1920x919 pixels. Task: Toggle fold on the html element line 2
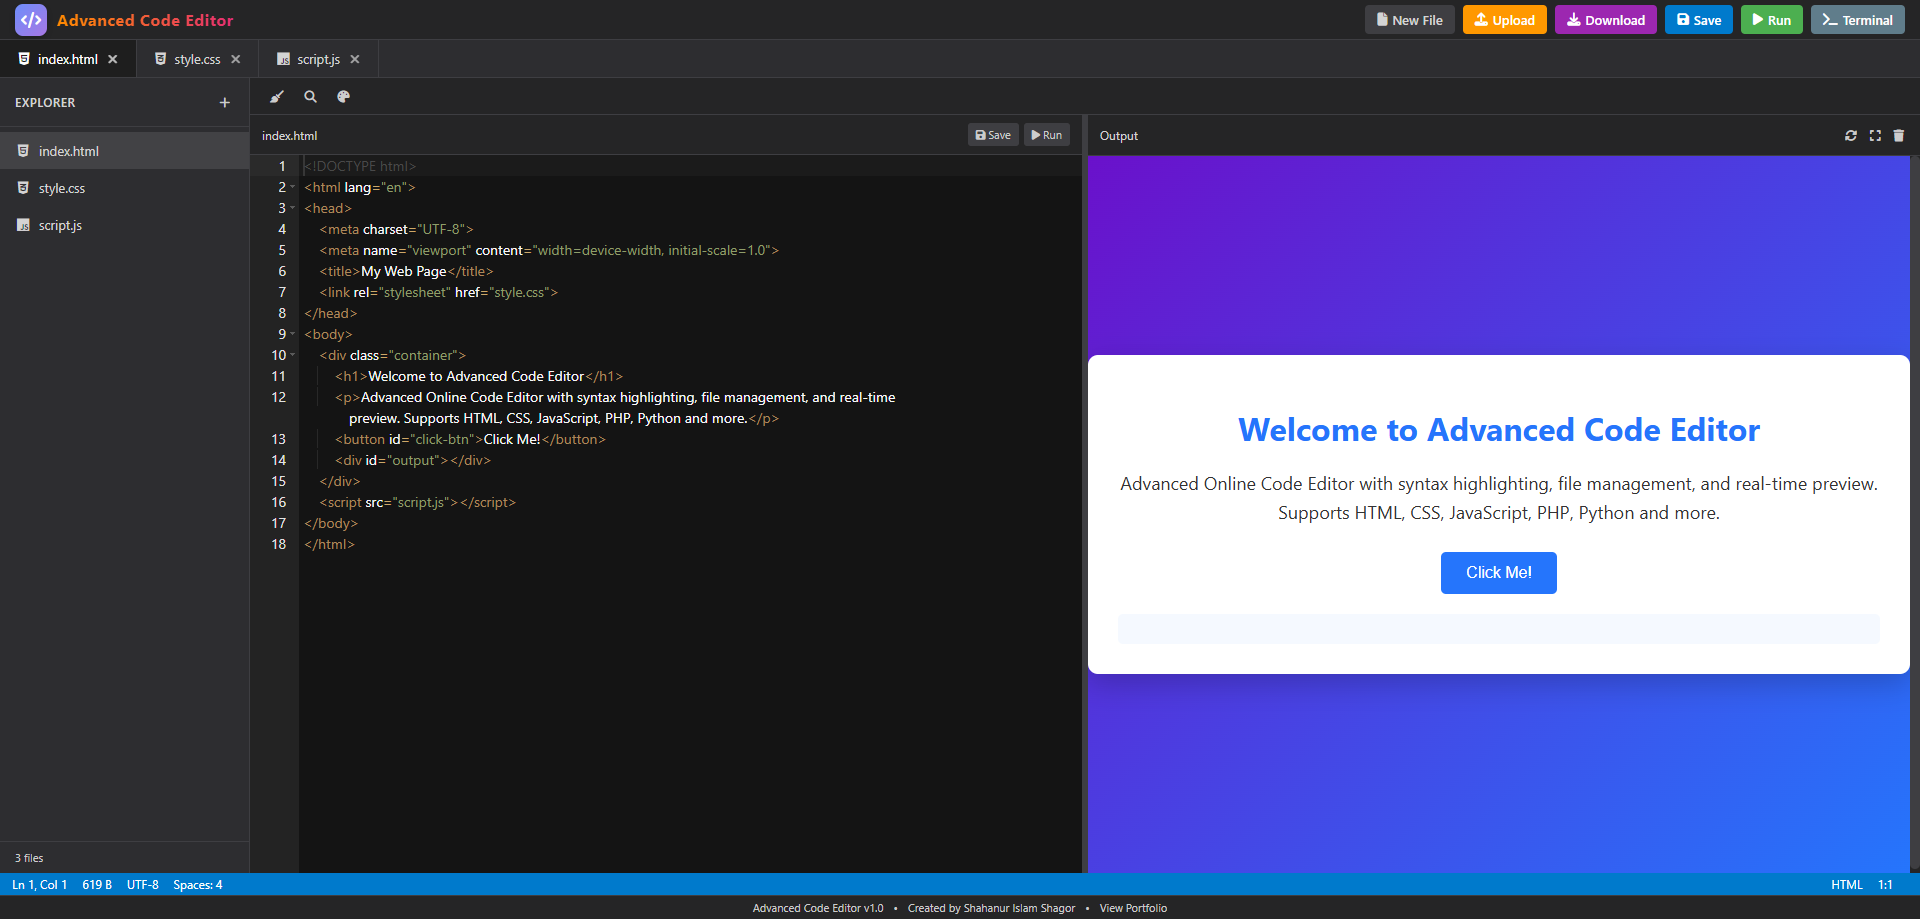pyautogui.click(x=290, y=187)
